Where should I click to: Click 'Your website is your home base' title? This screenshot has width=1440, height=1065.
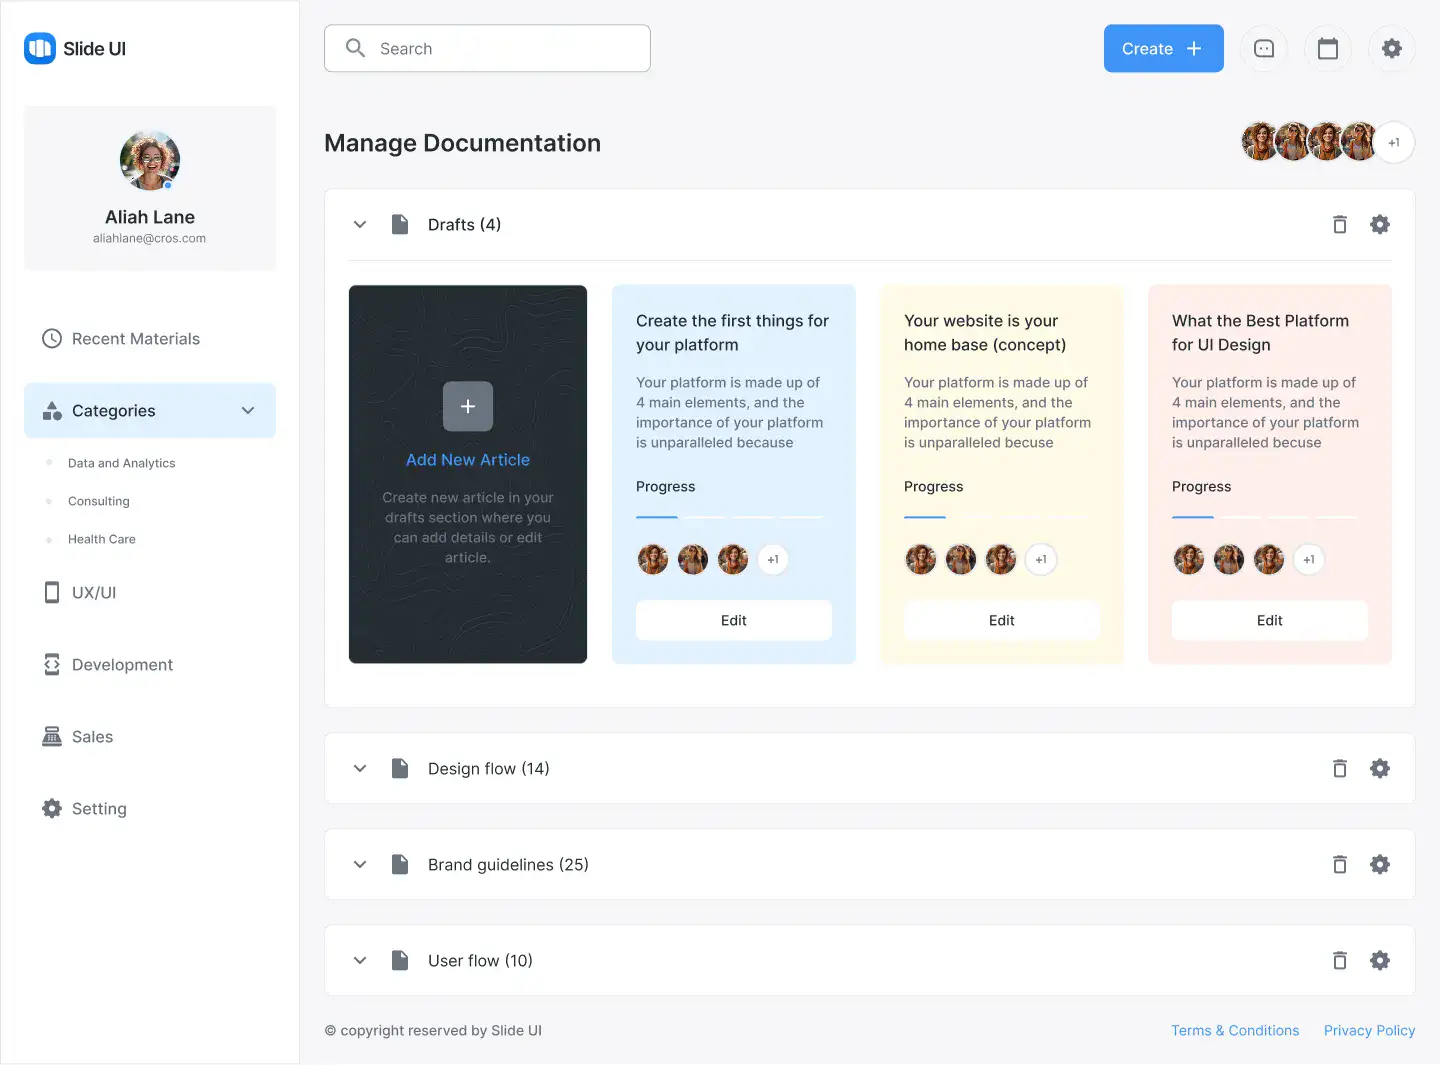pos(985,332)
